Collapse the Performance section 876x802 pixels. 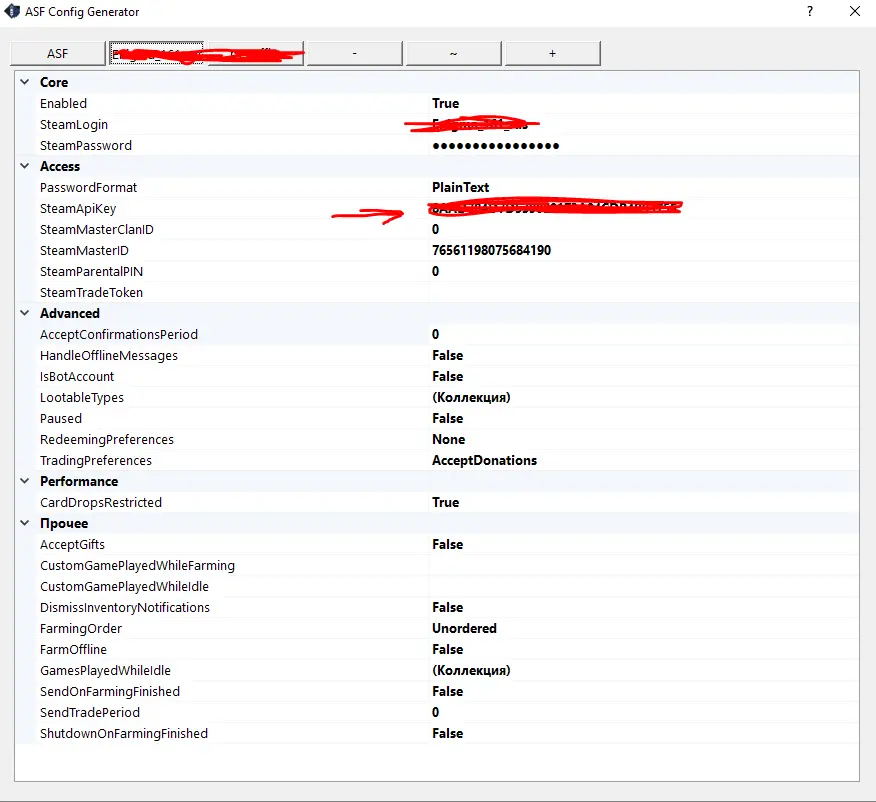coord(25,481)
